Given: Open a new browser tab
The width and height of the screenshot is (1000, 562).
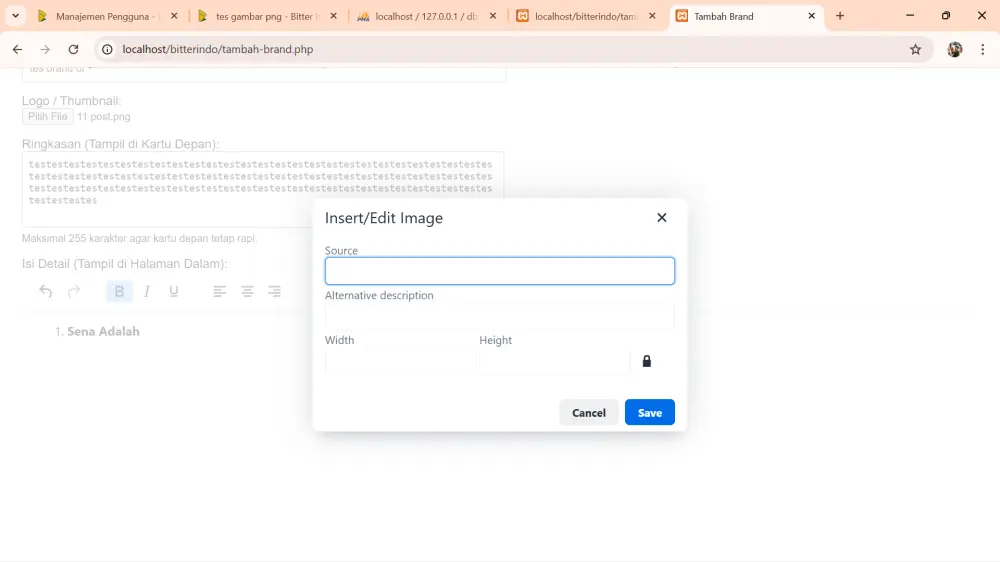Looking at the screenshot, I should point(840,16).
